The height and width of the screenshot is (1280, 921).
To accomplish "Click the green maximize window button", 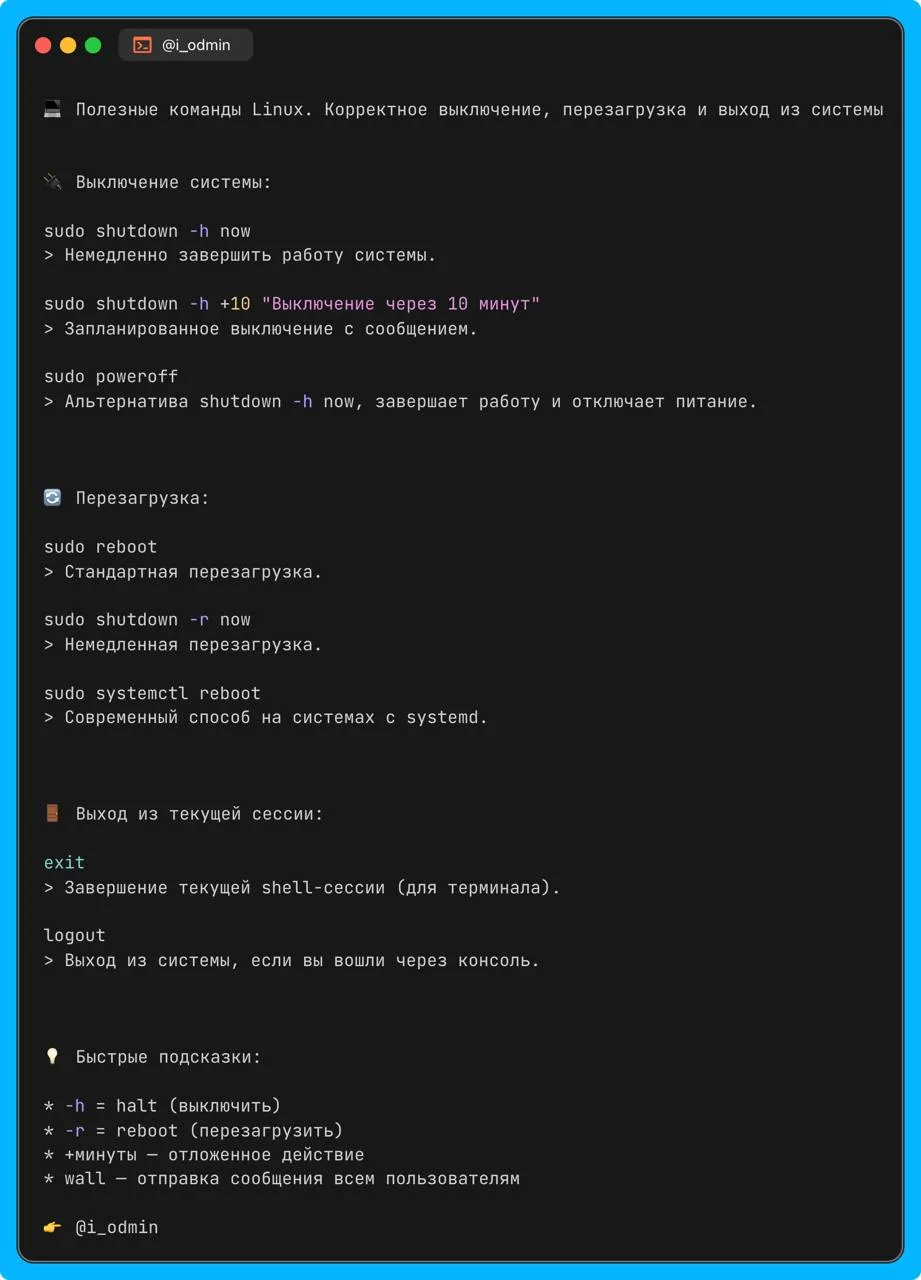I will 93,45.
